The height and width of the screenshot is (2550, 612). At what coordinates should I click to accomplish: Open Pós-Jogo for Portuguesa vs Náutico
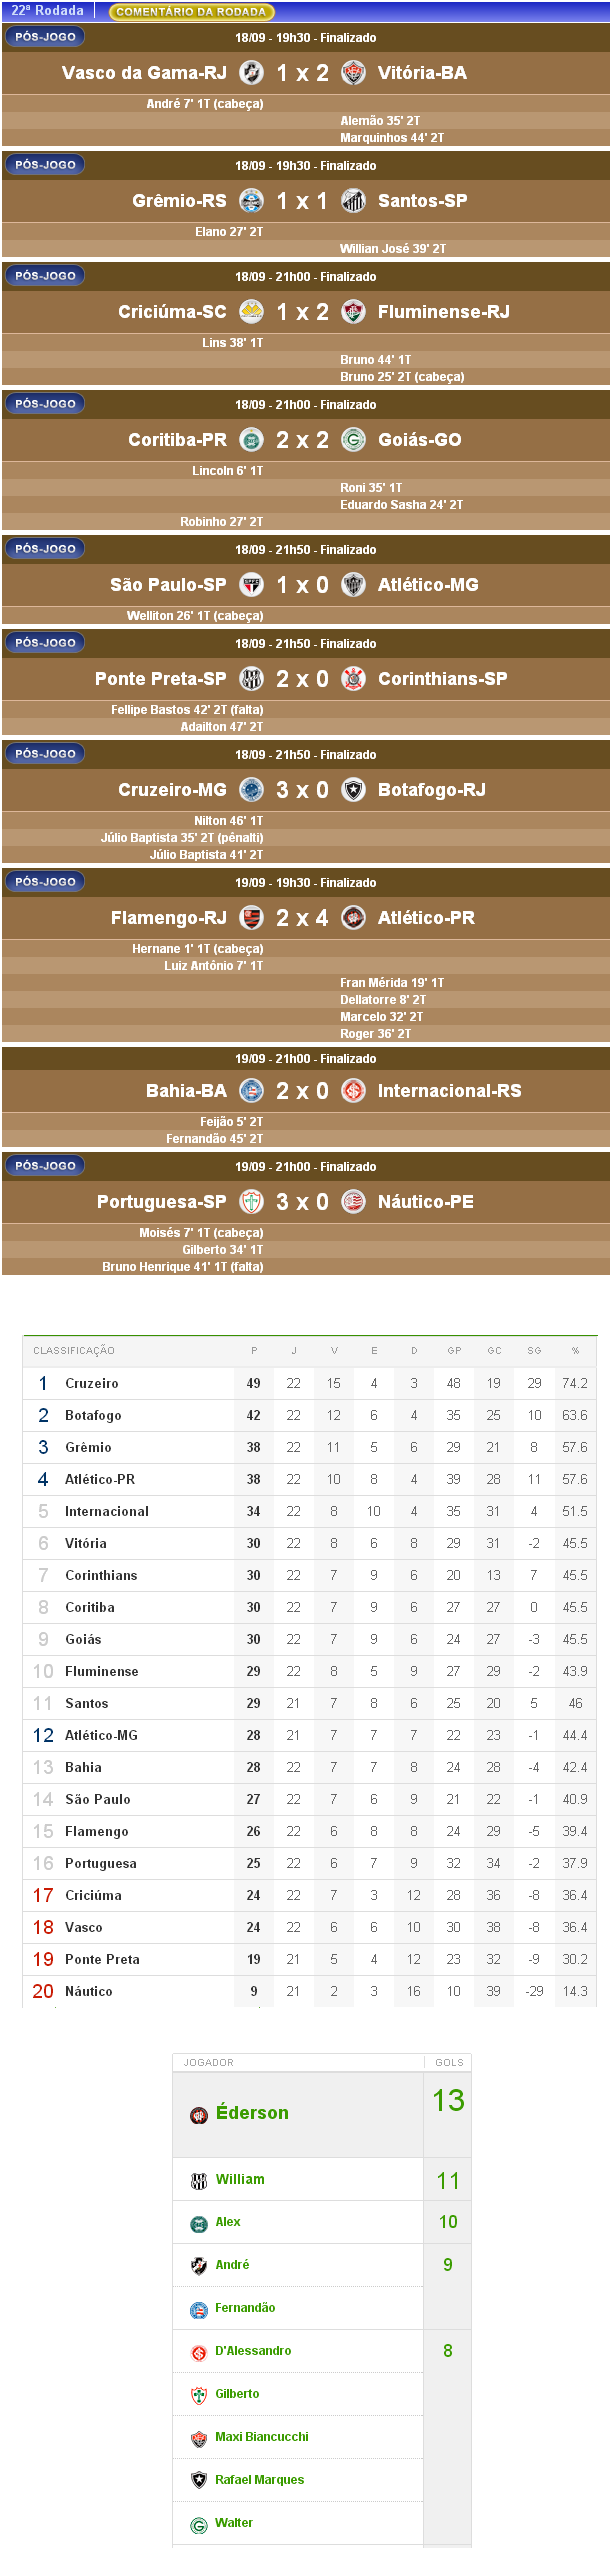[45, 1166]
